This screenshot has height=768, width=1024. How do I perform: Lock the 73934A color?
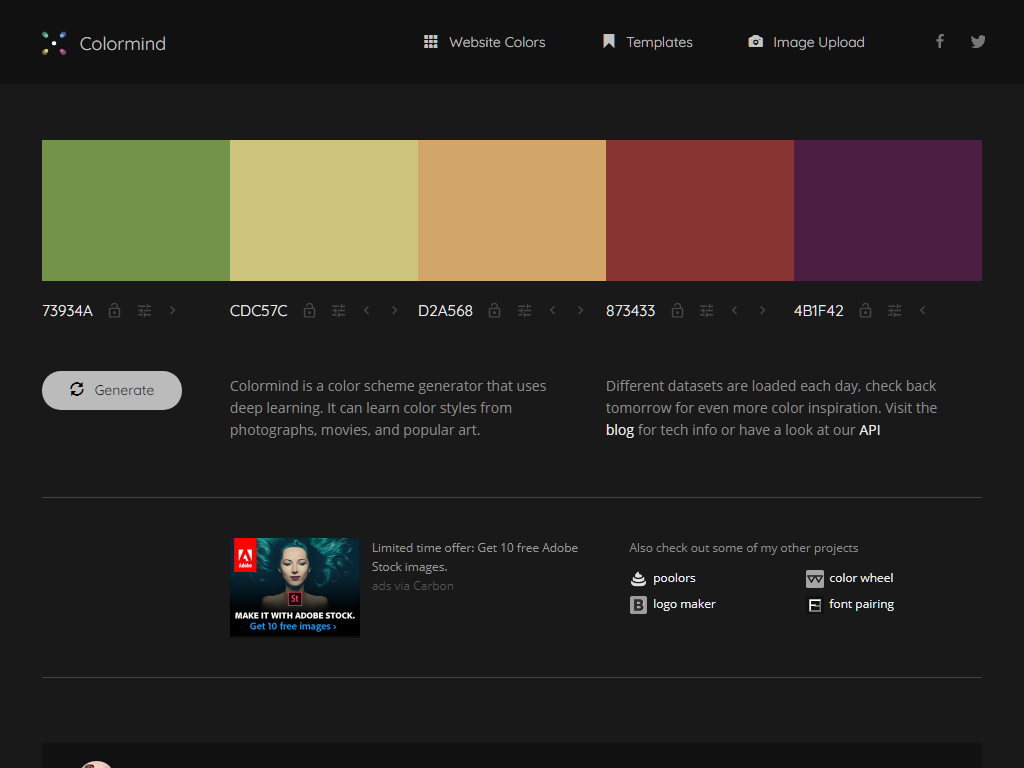click(x=114, y=311)
